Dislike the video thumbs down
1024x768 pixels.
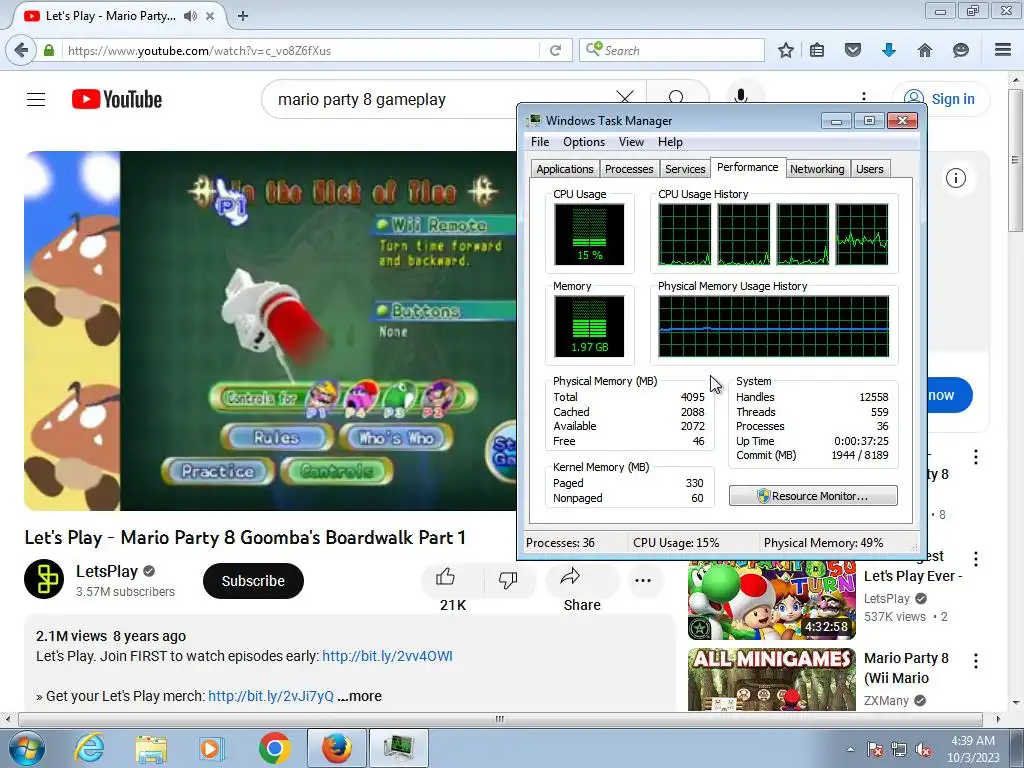tap(507, 579)
